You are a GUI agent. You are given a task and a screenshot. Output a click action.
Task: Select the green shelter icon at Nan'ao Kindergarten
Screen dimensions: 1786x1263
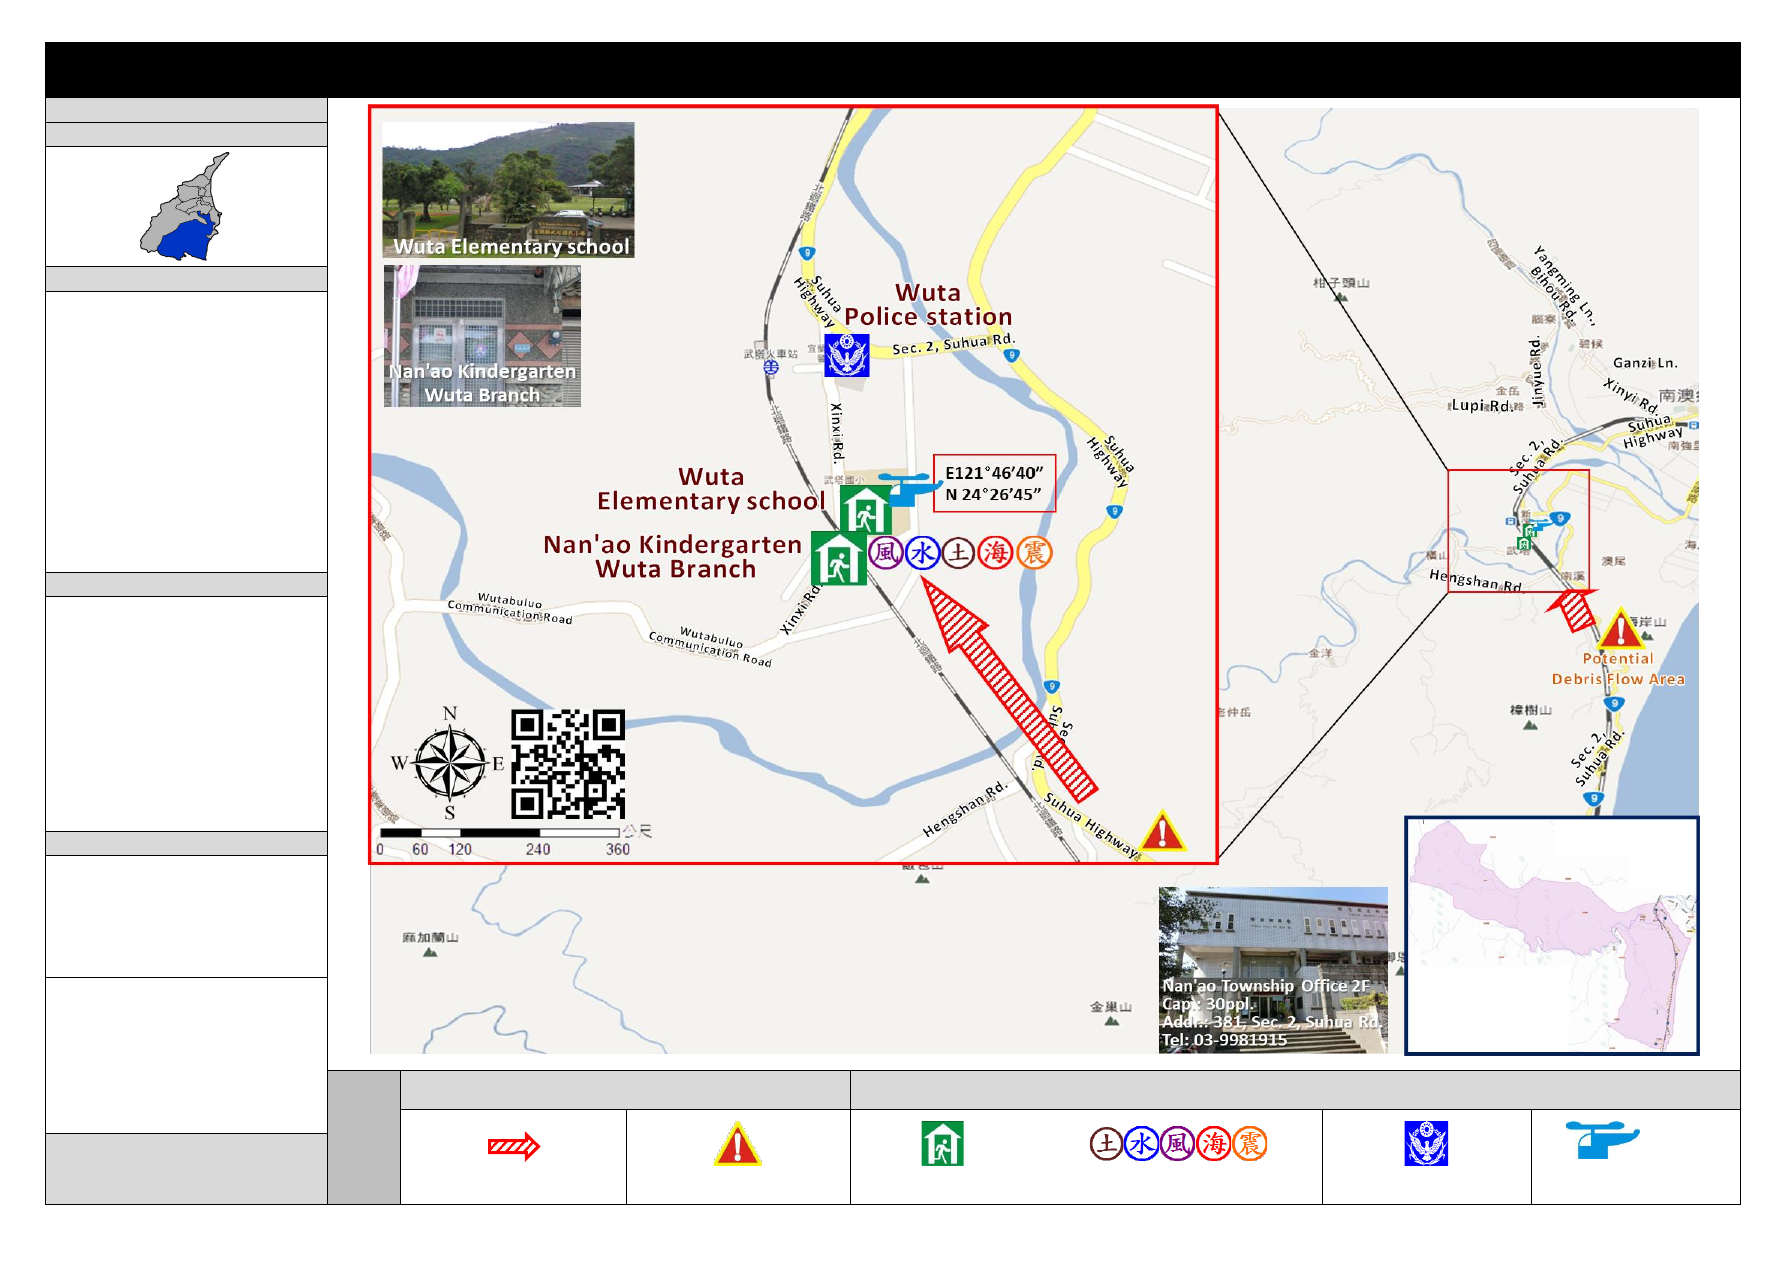pos(838,558)
